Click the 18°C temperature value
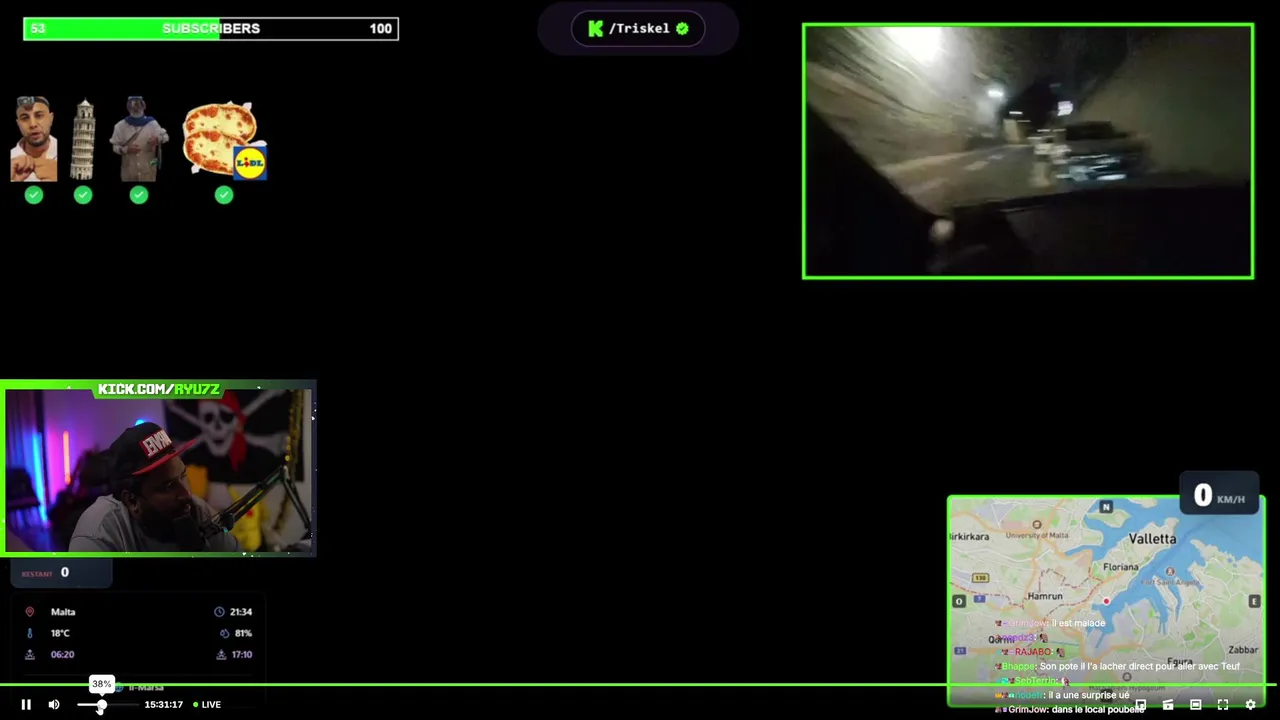This screenshot has width=1280, height=720. click(60, 633)
